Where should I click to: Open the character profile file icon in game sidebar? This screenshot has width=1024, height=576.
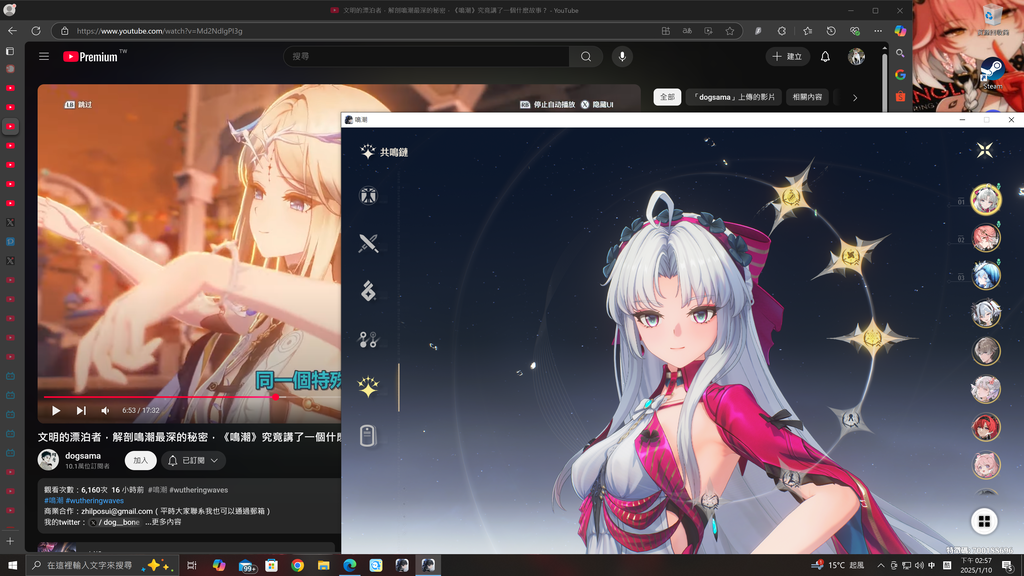(368, 436)
